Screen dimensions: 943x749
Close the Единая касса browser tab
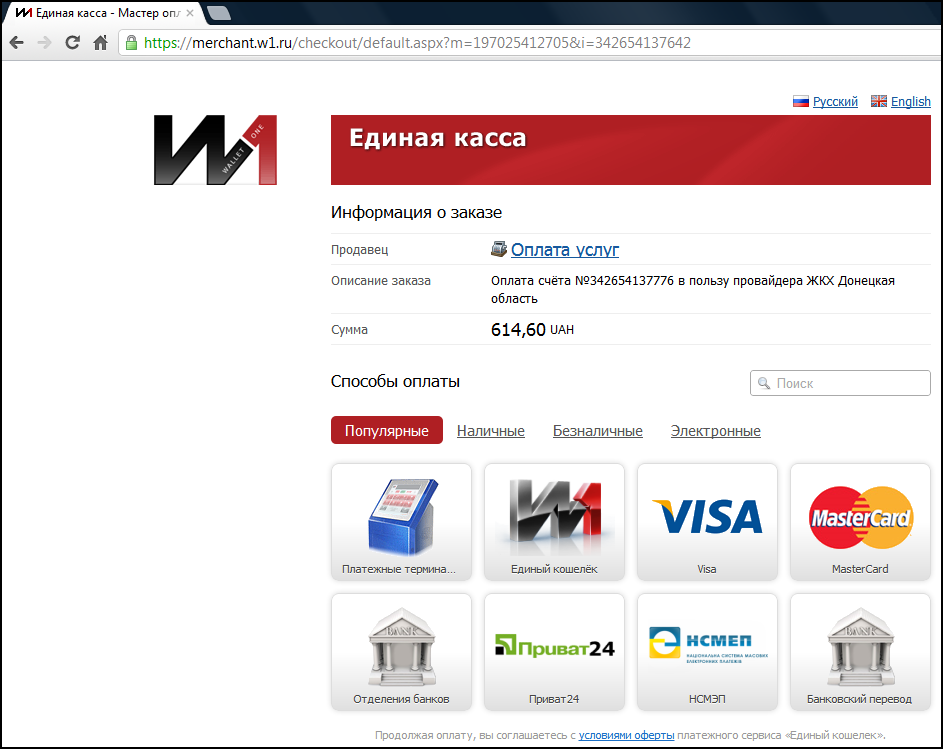(190, 13)
